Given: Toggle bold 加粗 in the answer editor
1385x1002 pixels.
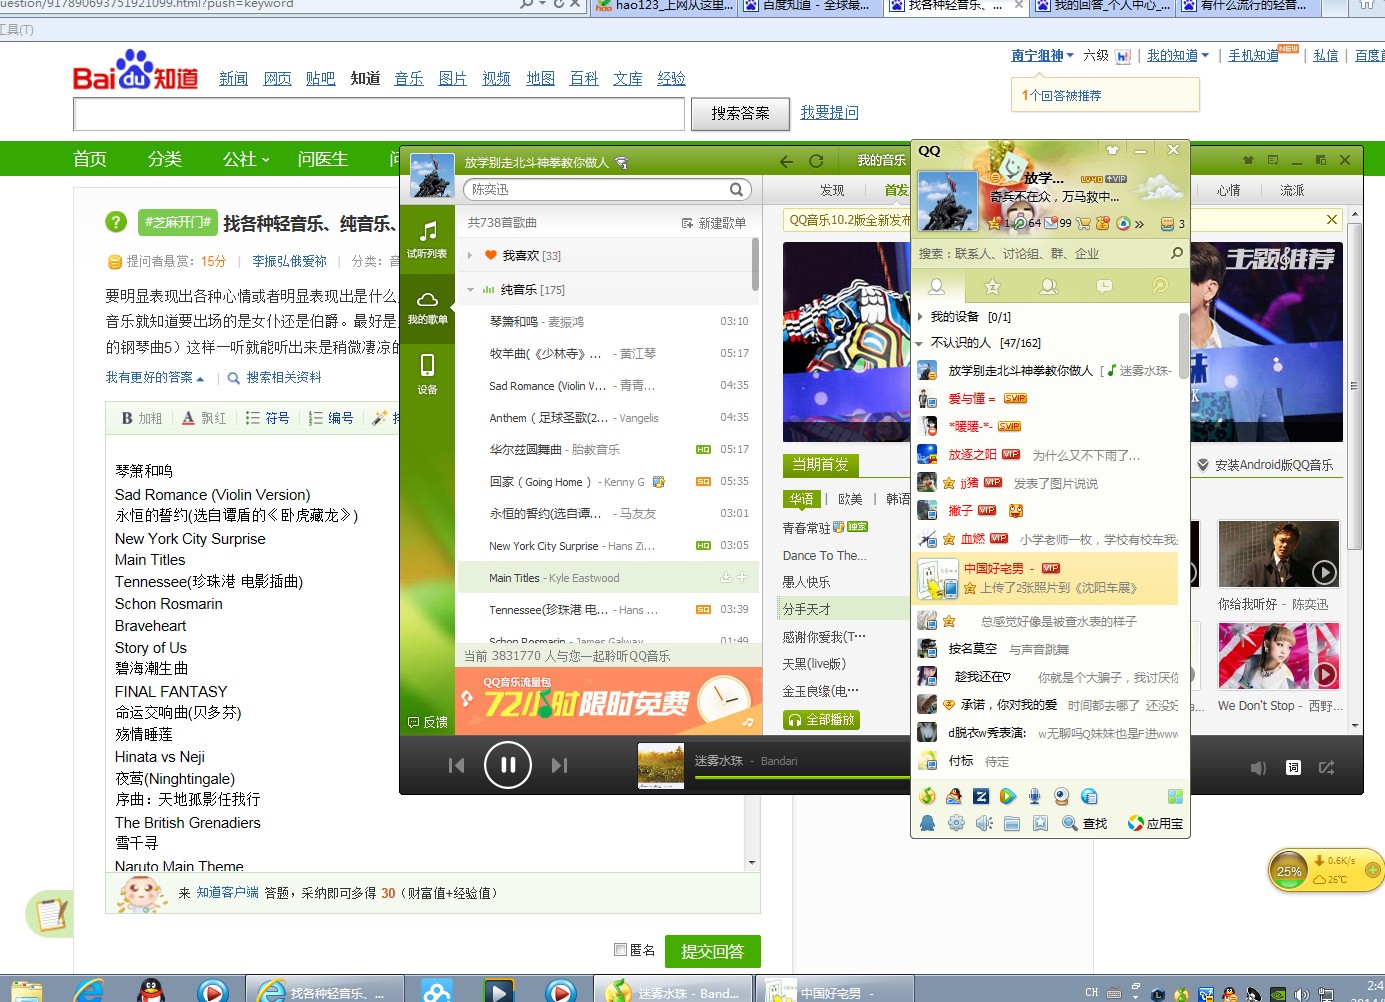Looking at the screenshot, I should pyautogui.click(x=142, y=418).
